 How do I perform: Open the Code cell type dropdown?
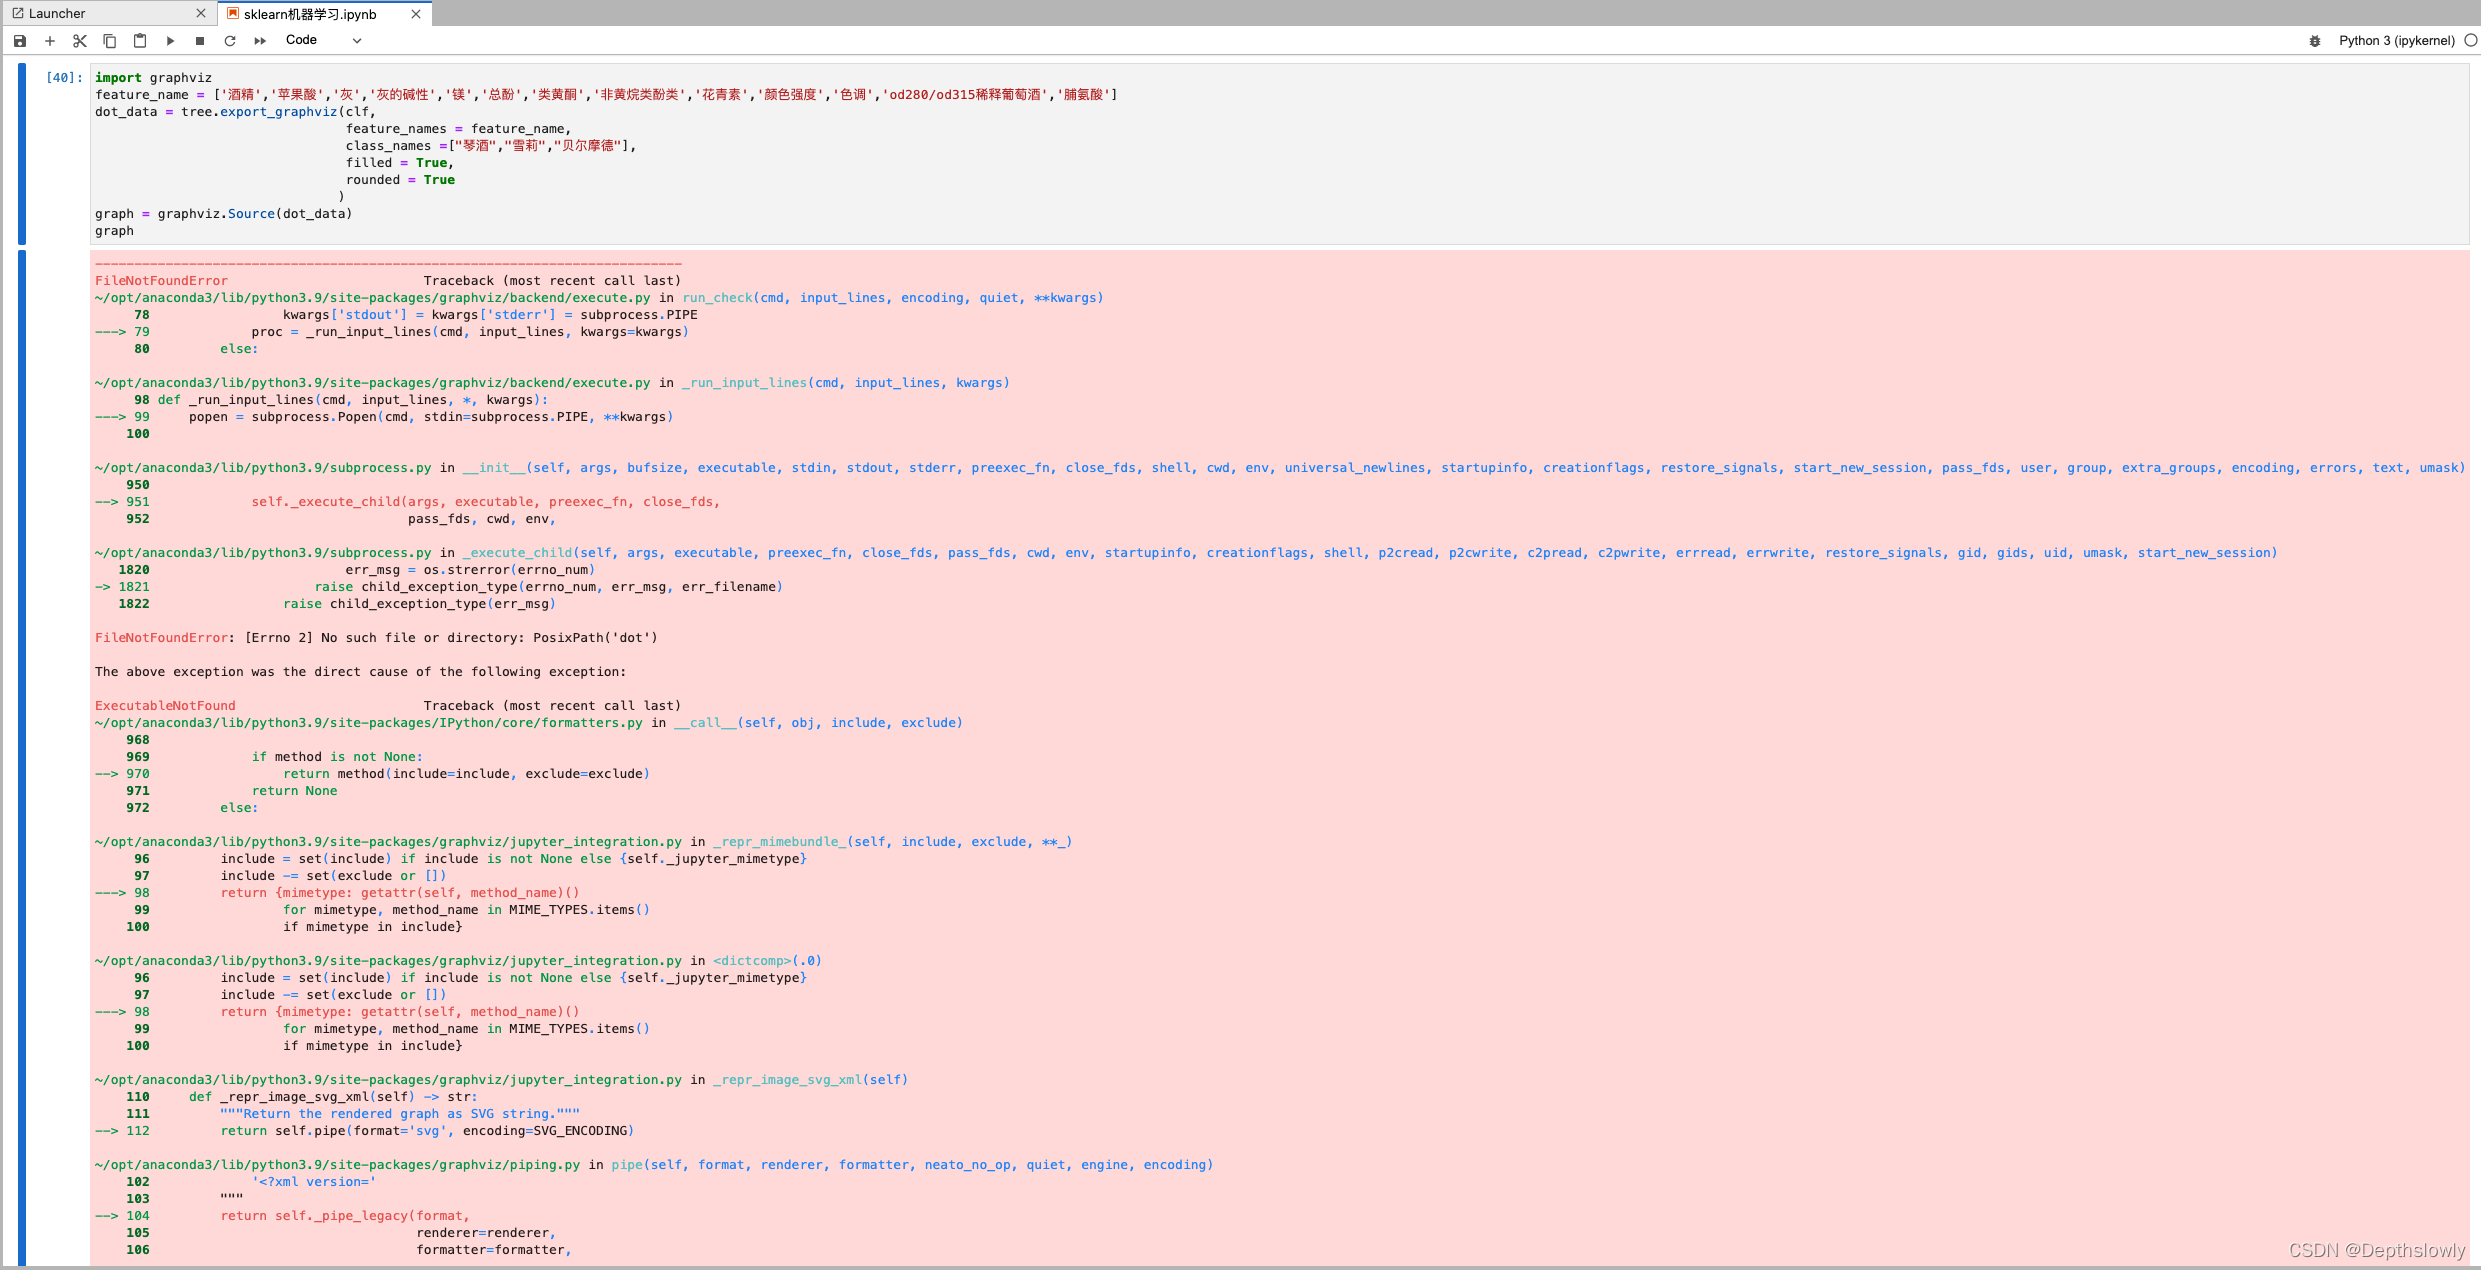(x=323, y=41)
